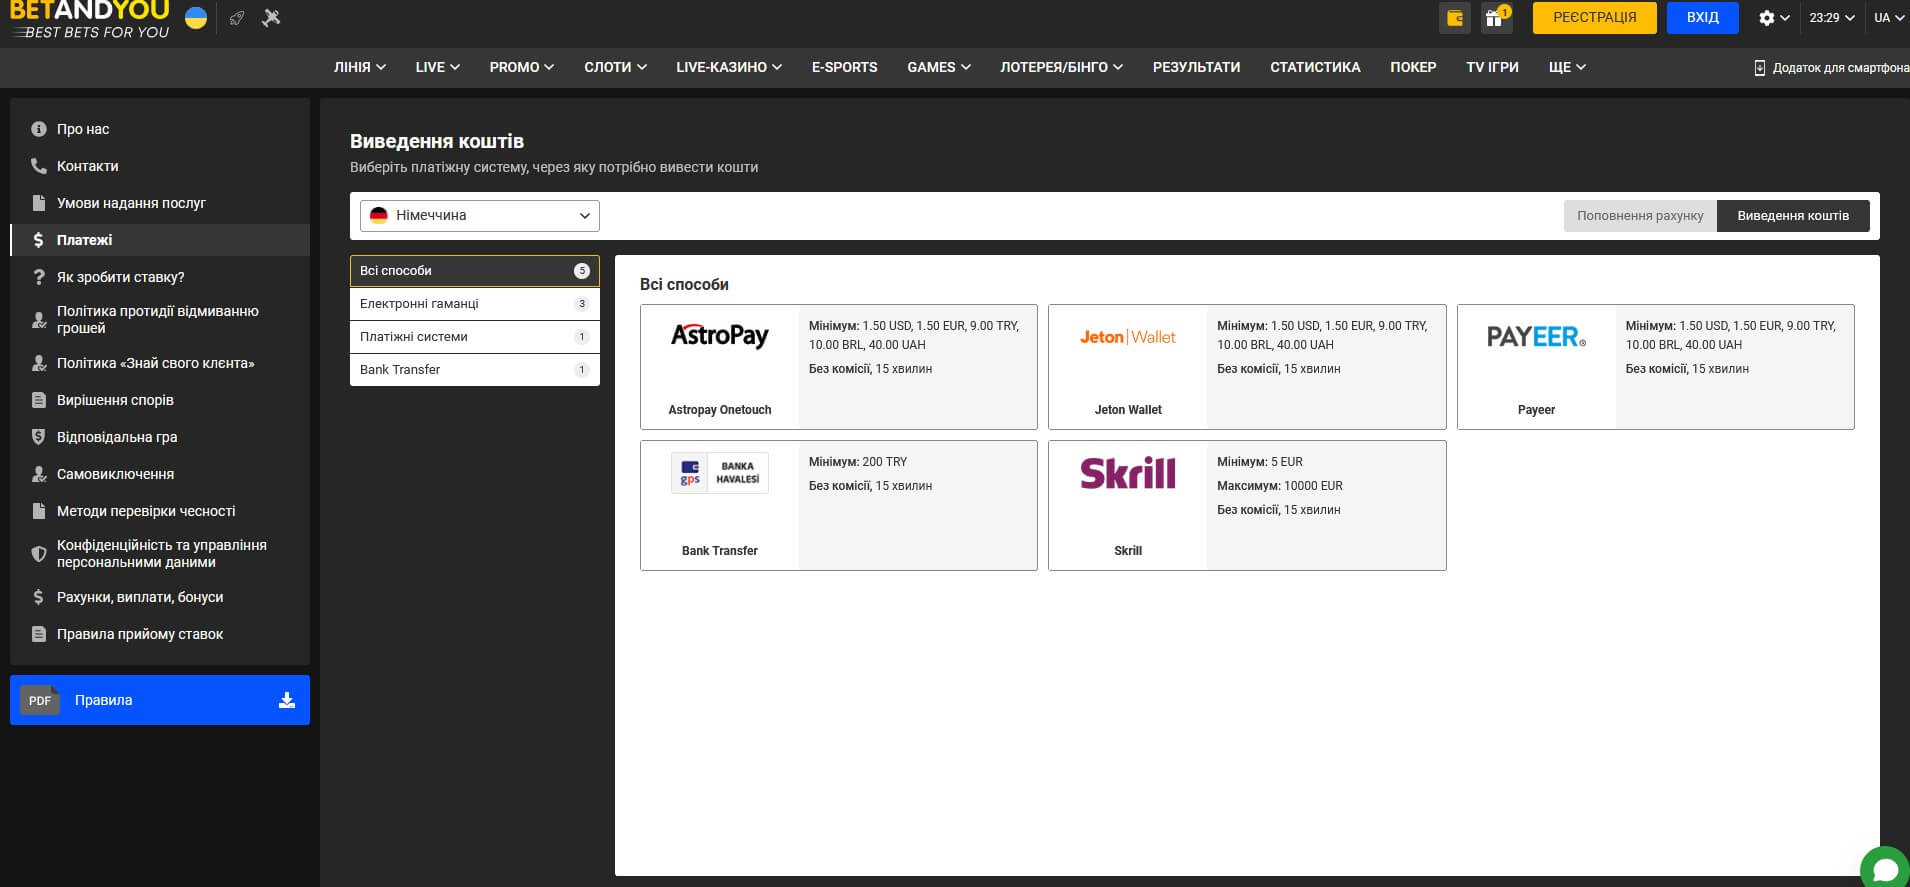Image resolution: width=1910 pixels, height=887 pixels.
Task: Choose the Astropay Onetouch withdrawal label
Action: [x=720, y=410]
